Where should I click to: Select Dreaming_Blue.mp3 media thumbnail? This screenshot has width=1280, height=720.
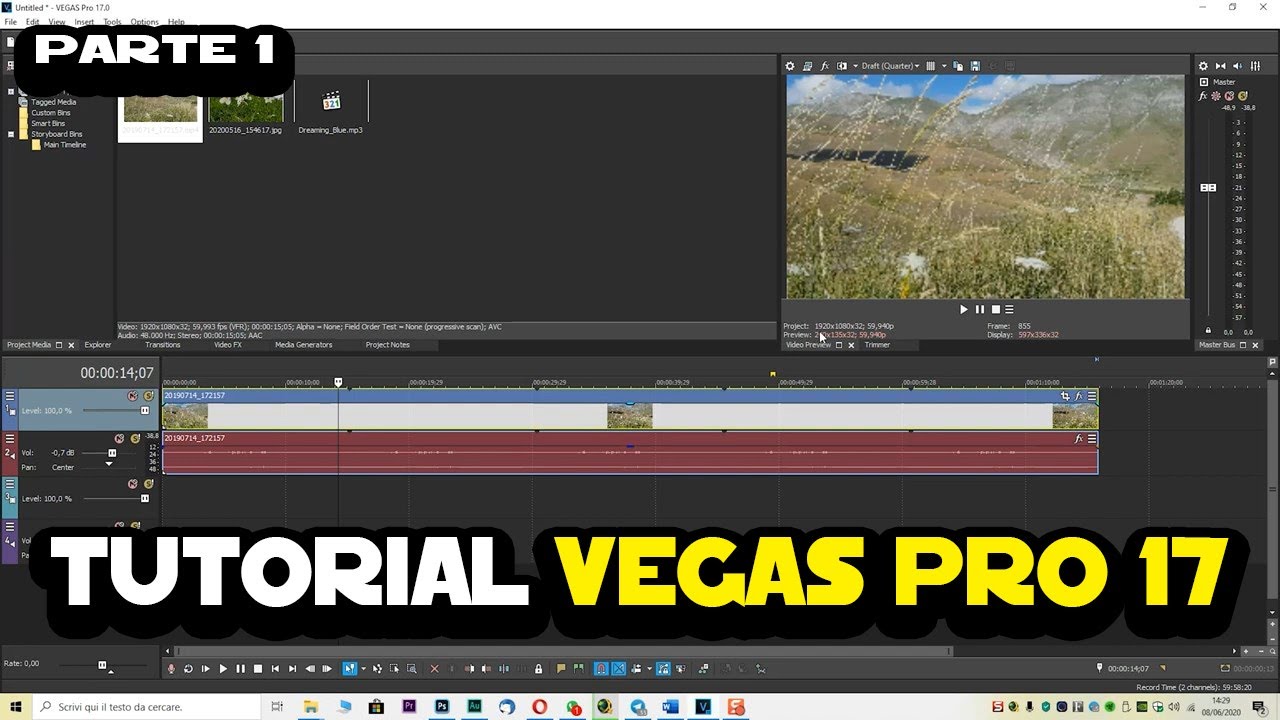tap(331, 102)
